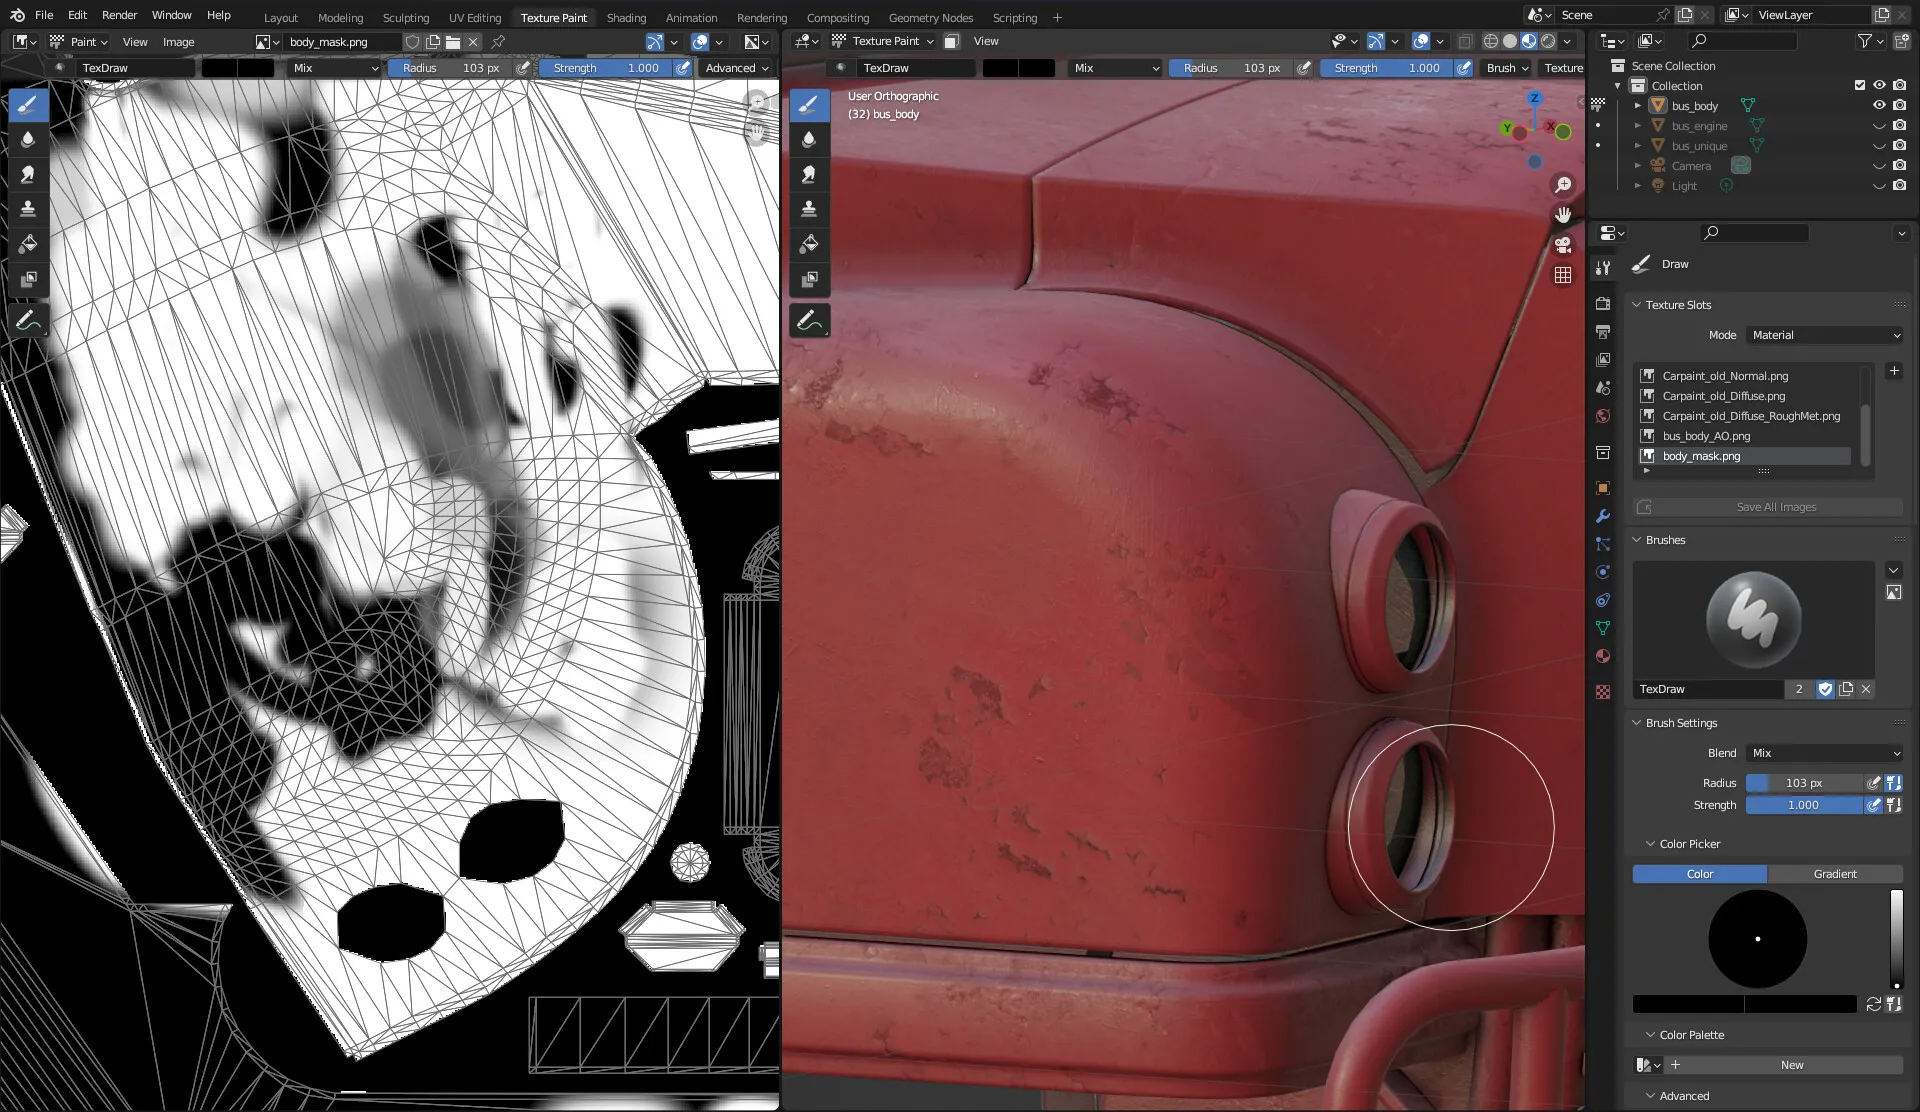Click the Gradient button in Color Picker
1920x1112 pixels.
[1835, 874]
